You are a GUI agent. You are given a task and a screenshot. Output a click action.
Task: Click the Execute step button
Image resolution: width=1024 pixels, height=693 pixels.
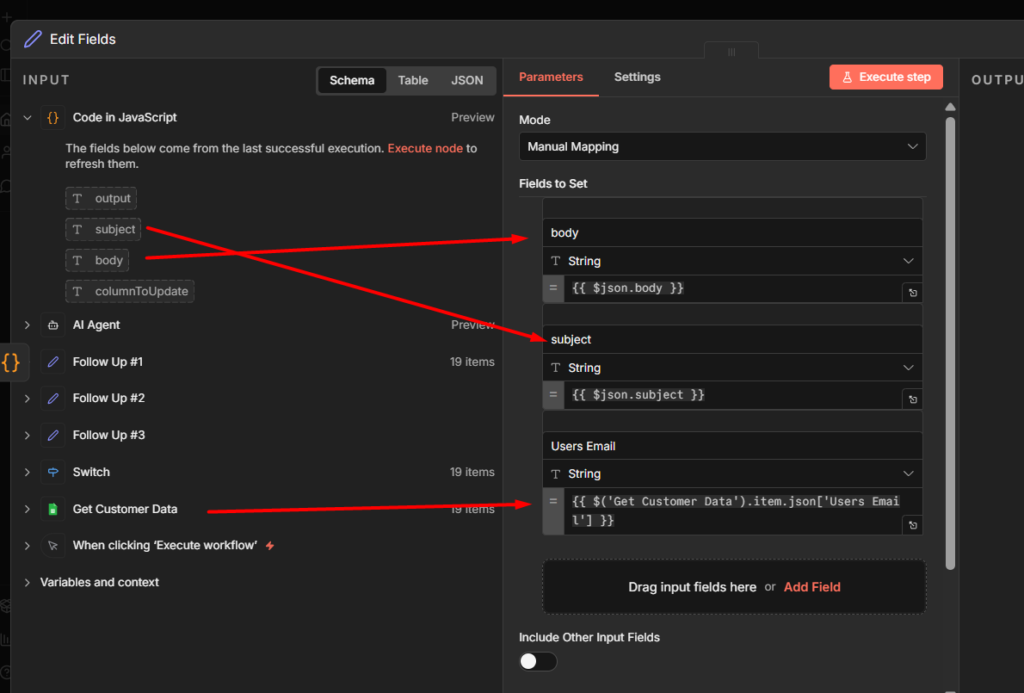click(886, 76)
